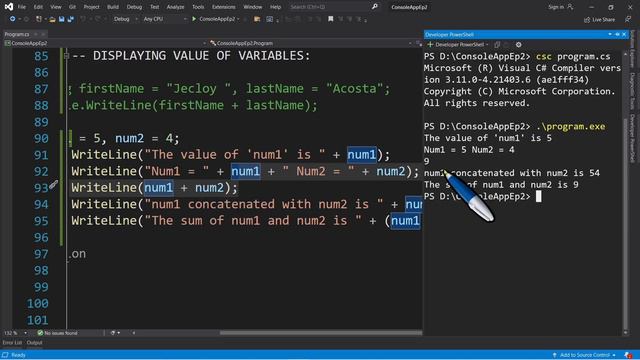Screen dimensions: 640x360
Task: Open the ConsoleAppEp2 startup project dropdown
Action: coord(238,19)
